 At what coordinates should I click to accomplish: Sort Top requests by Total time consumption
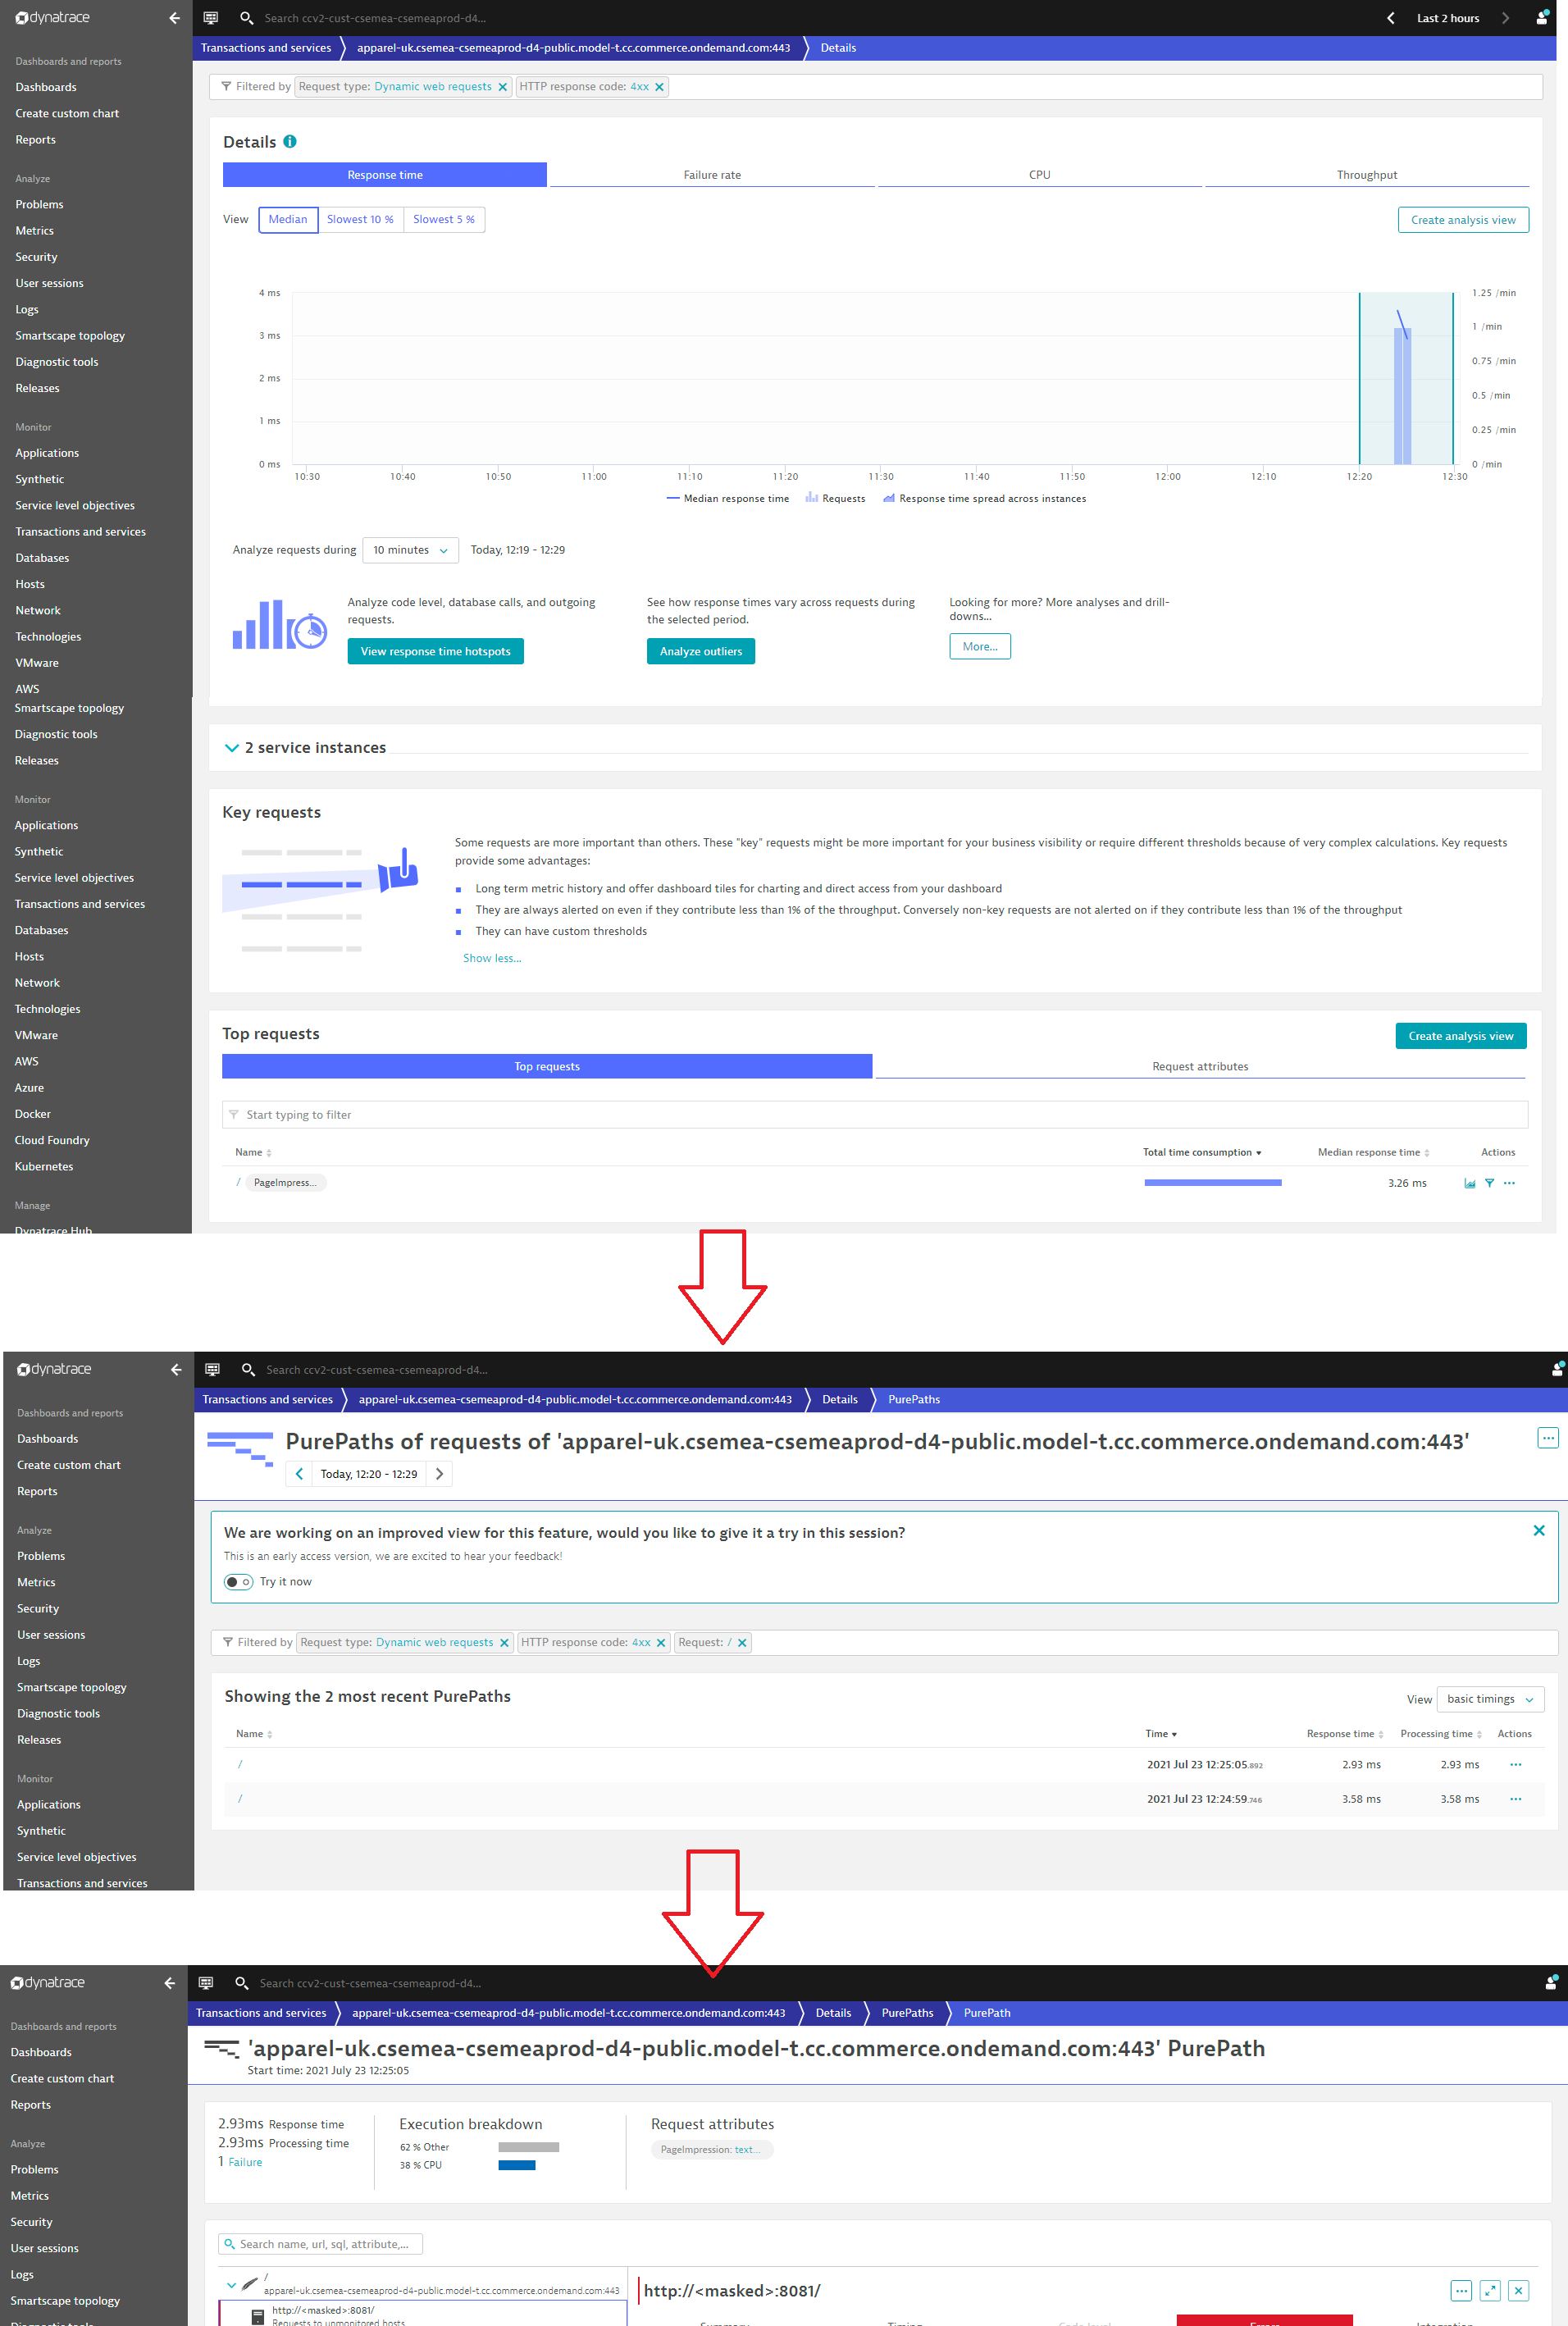pos(1201,1153)
